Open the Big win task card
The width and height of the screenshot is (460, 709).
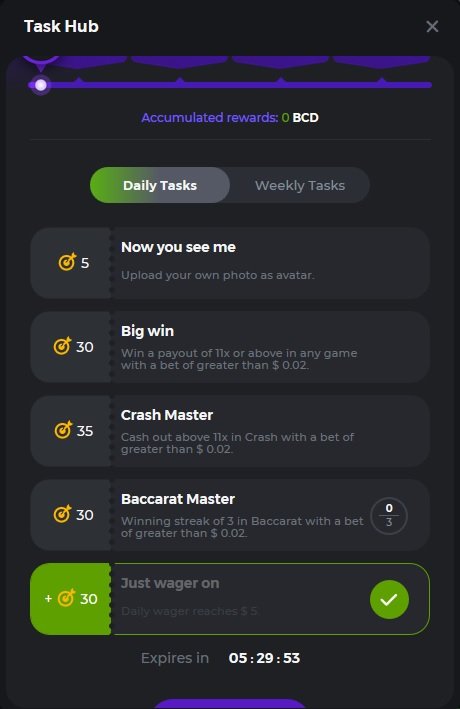click(x=230, y=347)
